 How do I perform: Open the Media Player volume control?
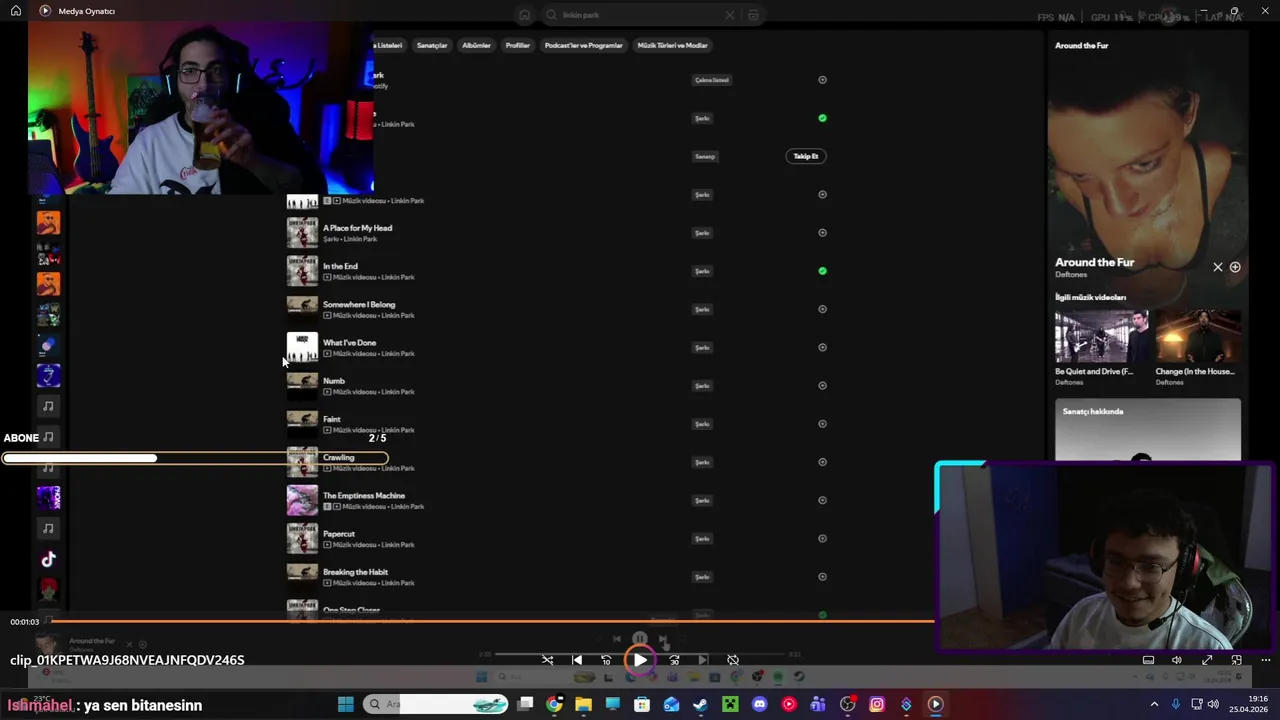[x=1177, y=660]
